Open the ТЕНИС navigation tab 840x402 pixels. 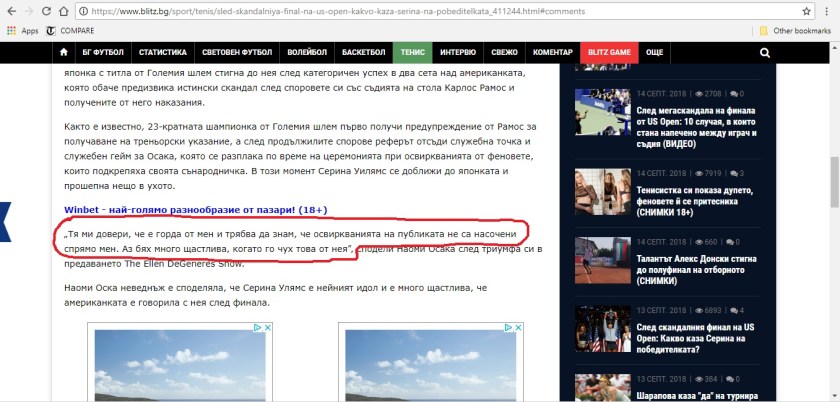(411, 52)
